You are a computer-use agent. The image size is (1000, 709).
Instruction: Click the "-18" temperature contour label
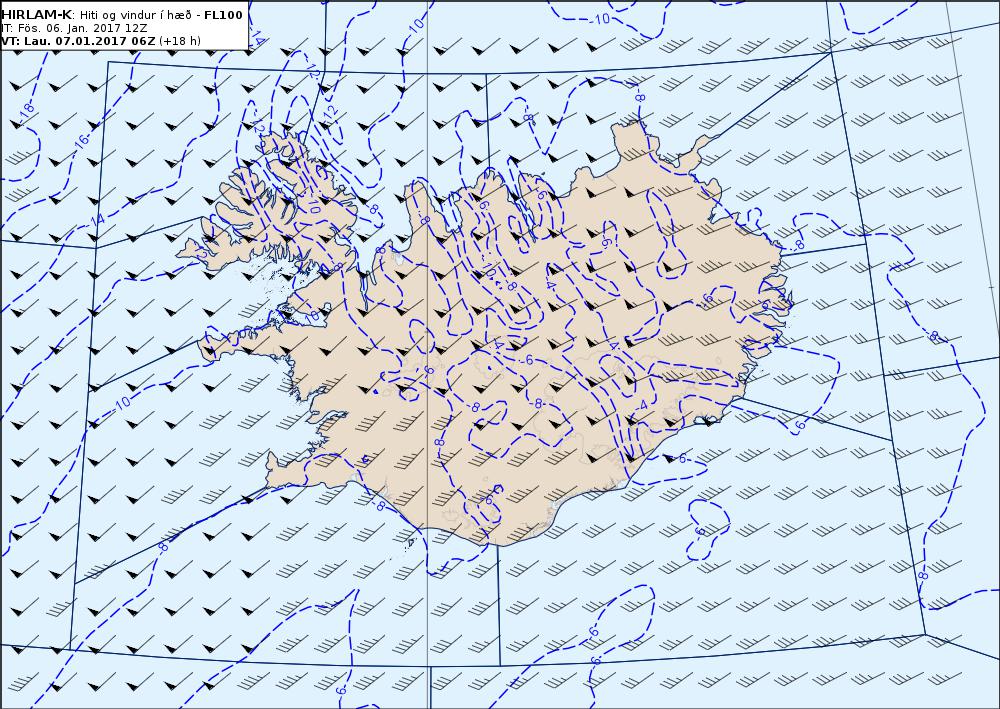coord(26,114)
